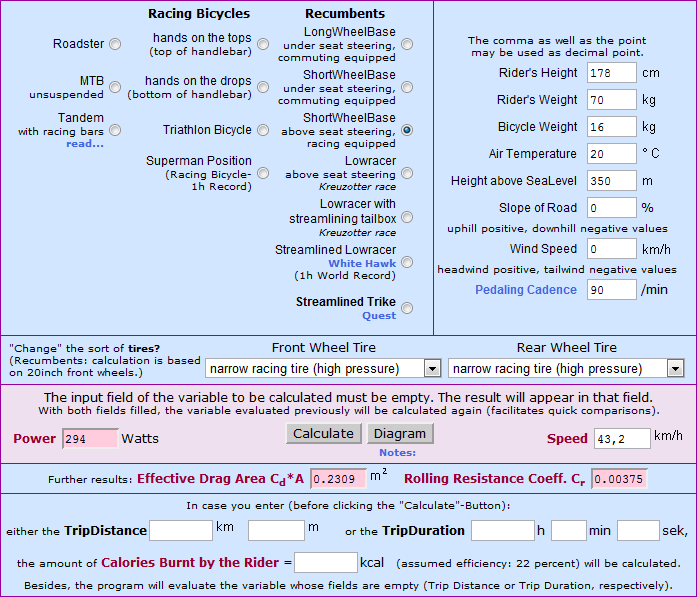Click the Rear Wheel Tire label
Image resolution: width=697 pixels, height=597 pixels.
click(567, 348)
